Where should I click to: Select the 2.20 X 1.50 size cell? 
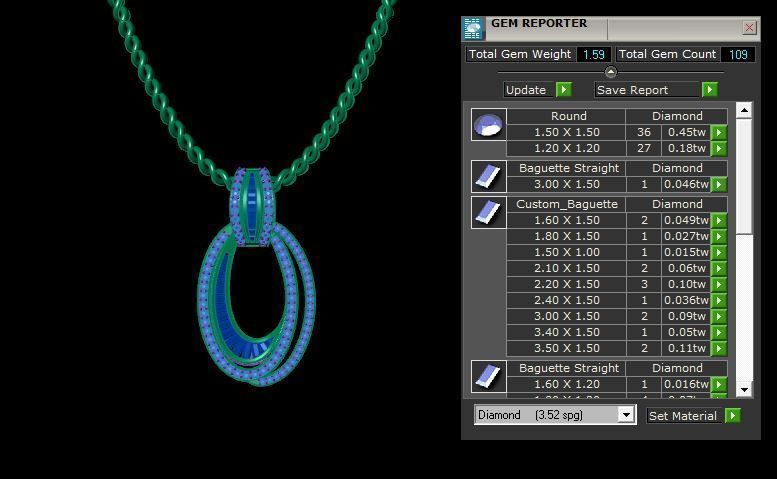(x=566, y=284)
